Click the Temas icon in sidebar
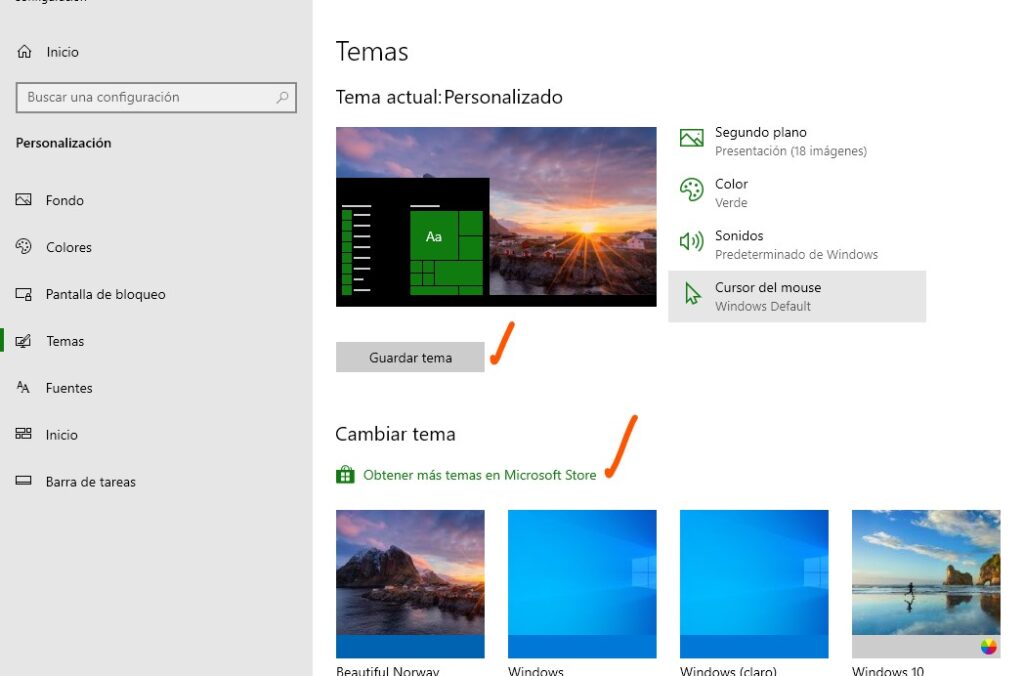 click(24, 341)
